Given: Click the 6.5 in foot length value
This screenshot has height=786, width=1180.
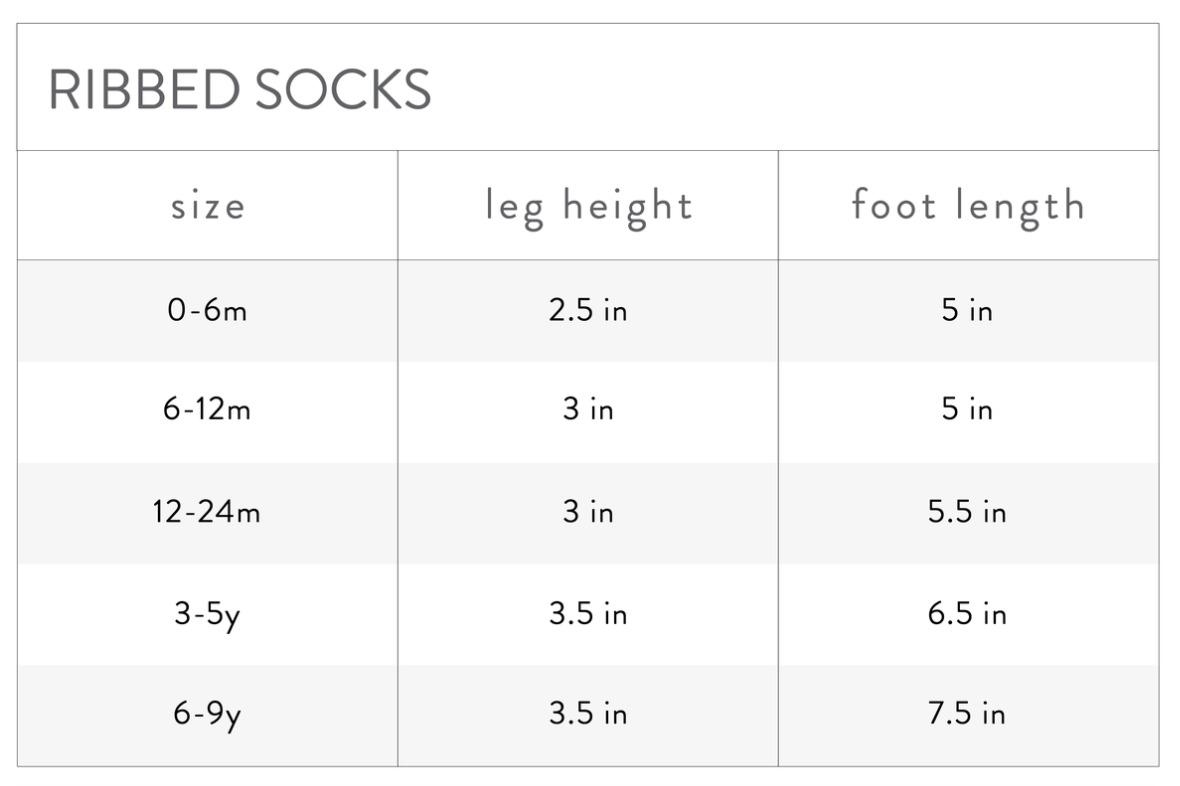Looking at the screenshot, I should (968, 614).
